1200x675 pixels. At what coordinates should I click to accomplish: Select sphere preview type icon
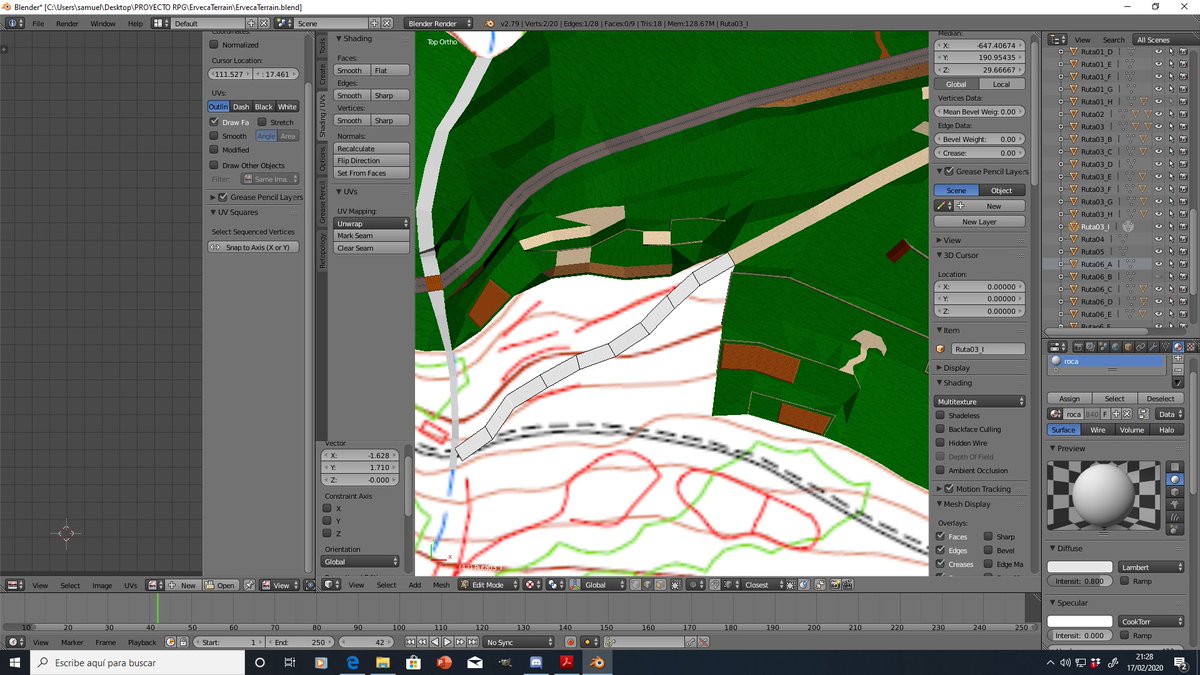click(1175, 479)
